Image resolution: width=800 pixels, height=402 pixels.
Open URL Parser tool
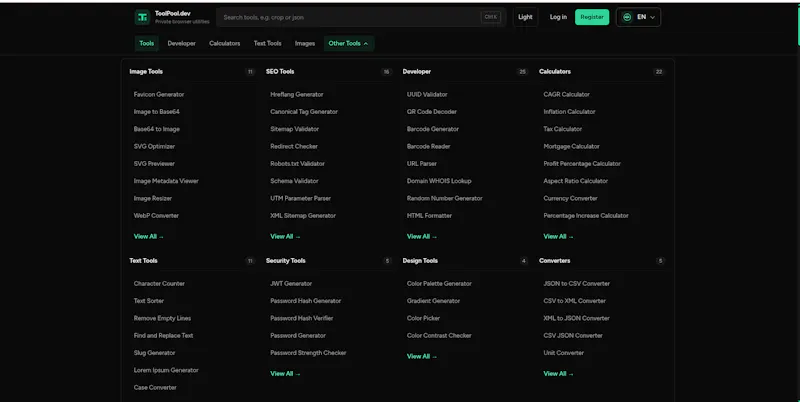coord(422,164)
